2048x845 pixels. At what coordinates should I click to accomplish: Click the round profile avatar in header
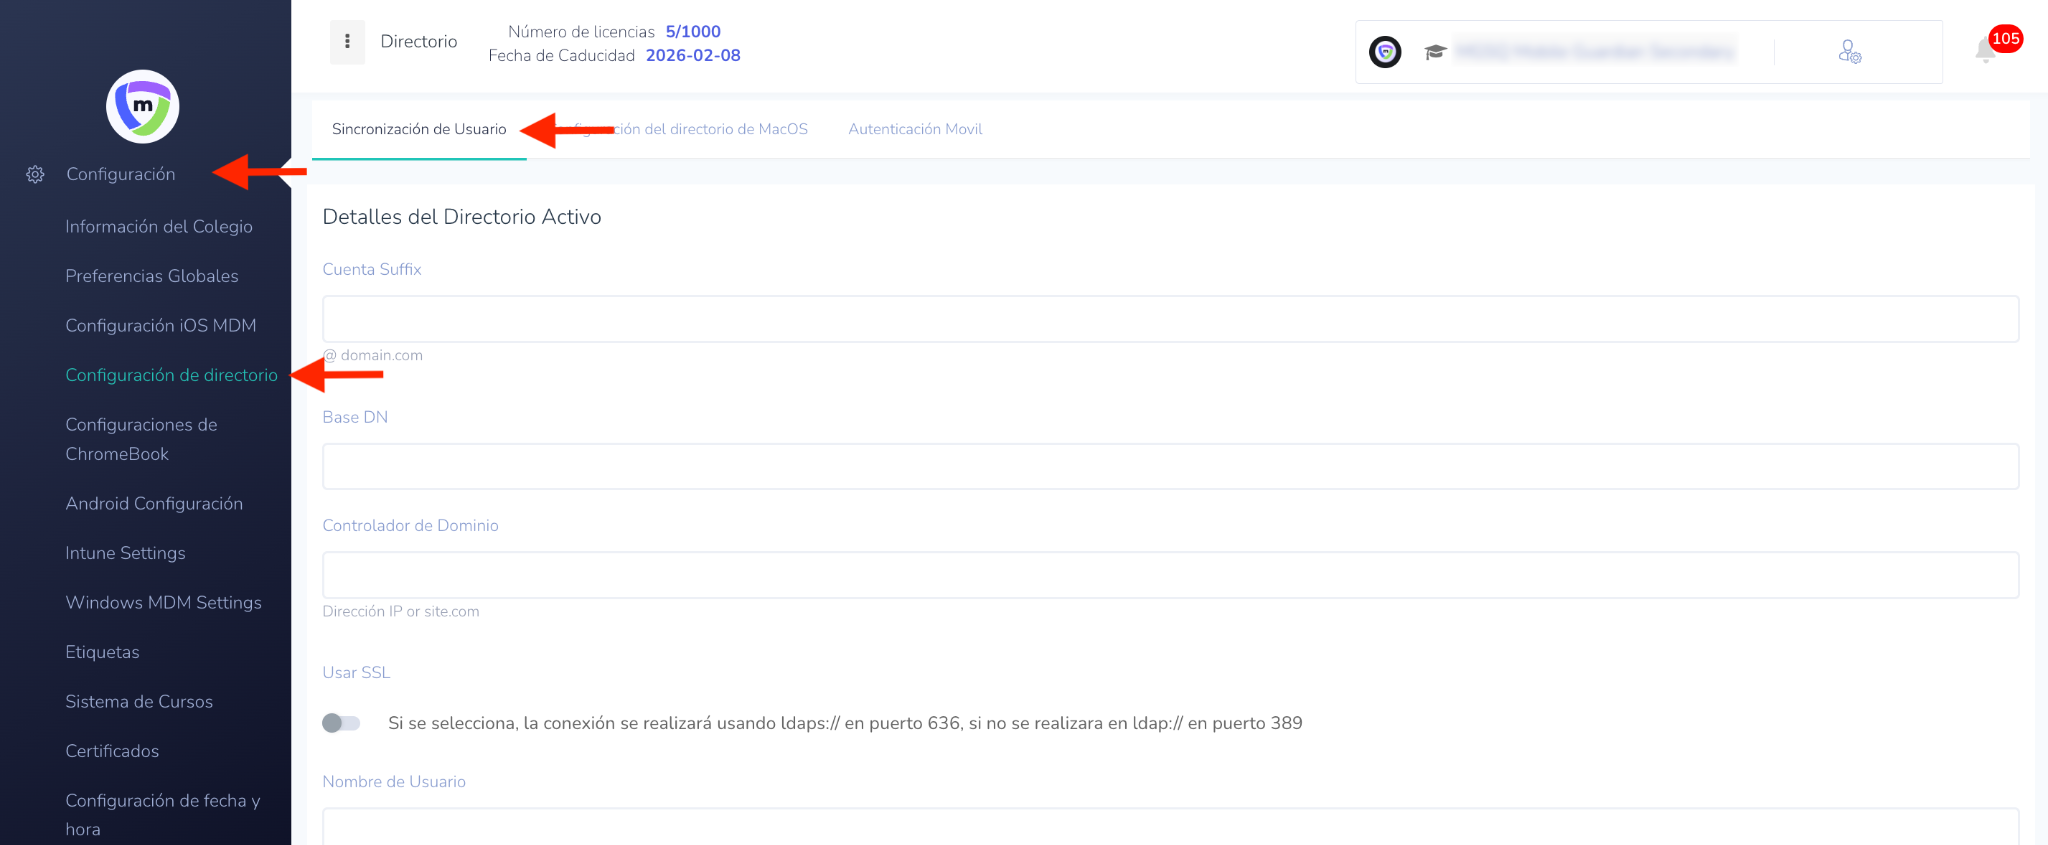pos(1385,52)
